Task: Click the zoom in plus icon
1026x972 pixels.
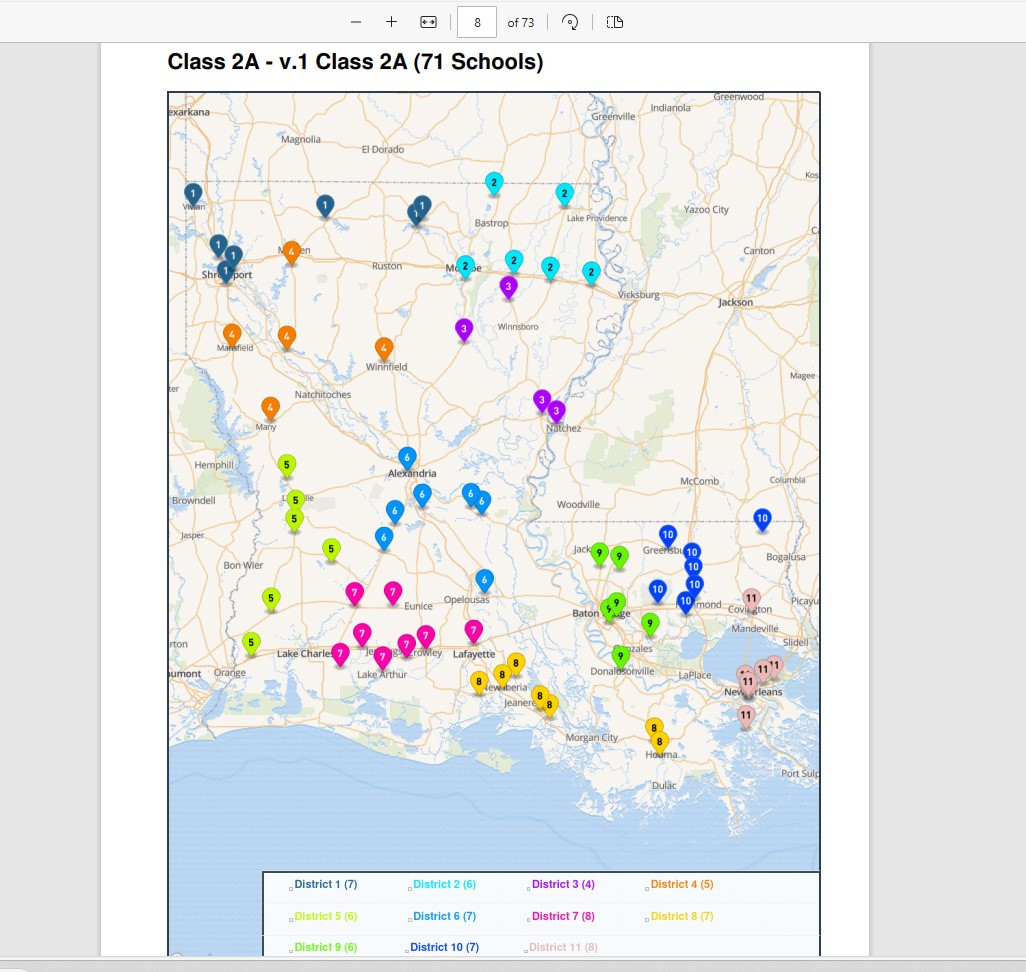Action: (391, 22)
